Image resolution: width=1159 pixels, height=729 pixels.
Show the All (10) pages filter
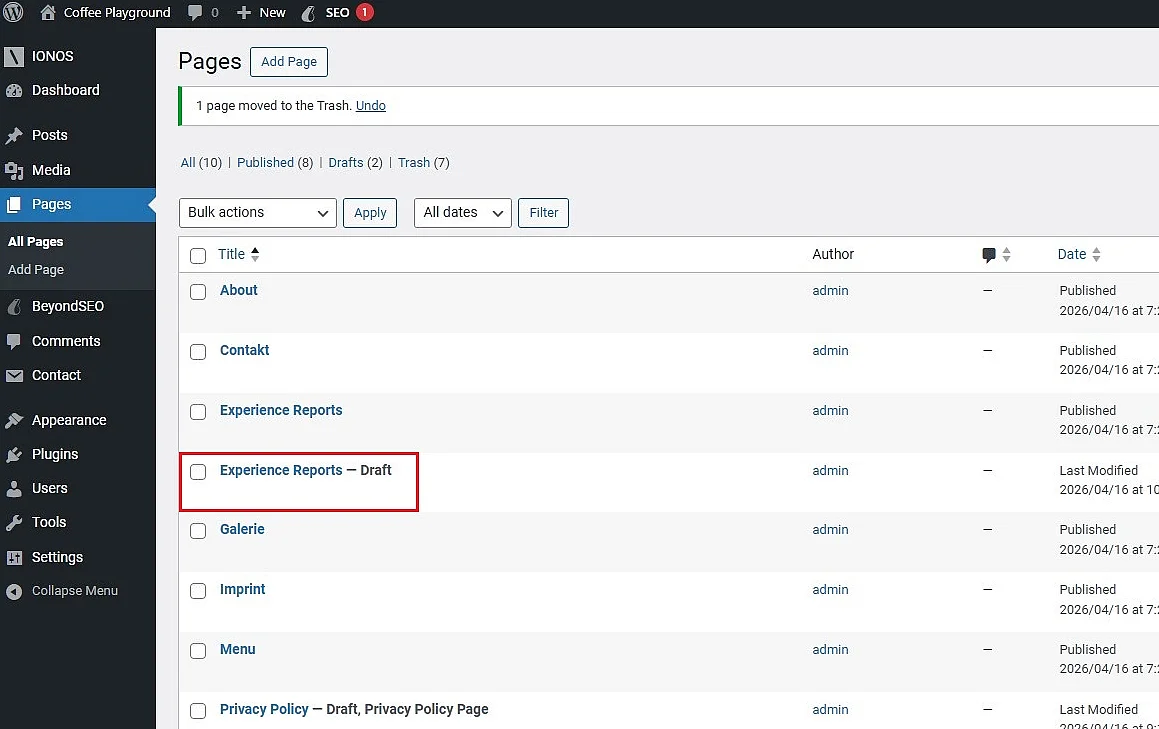[201, 163]
